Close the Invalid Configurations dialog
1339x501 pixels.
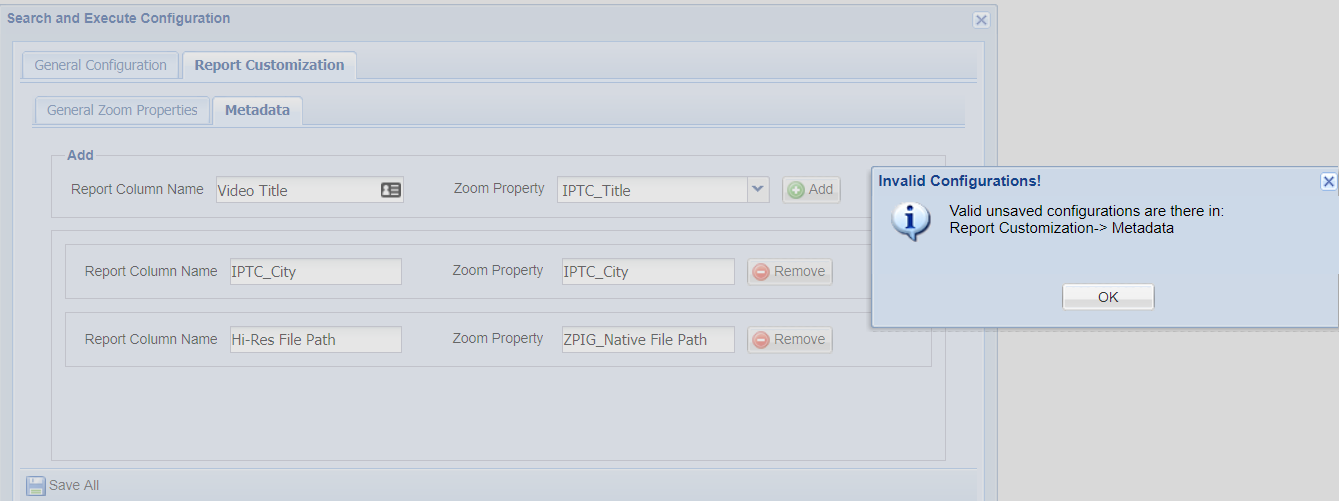coord(1328,182)
